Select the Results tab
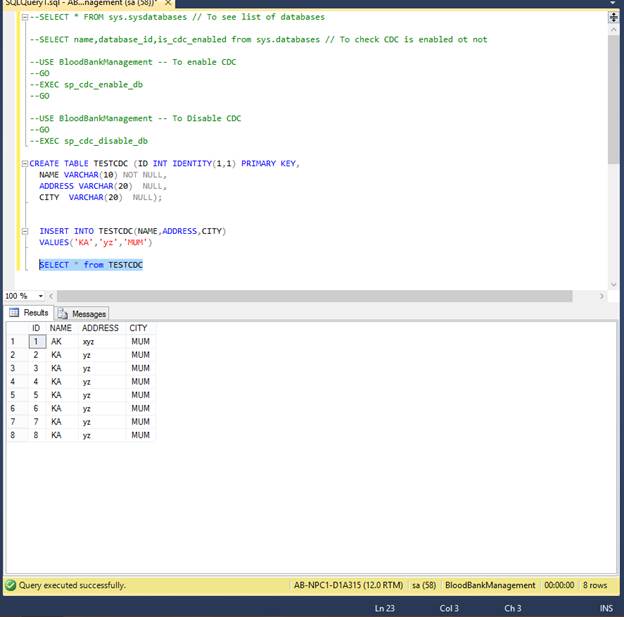The width and height of the screenshot is (624, 617). coord(35,313)
